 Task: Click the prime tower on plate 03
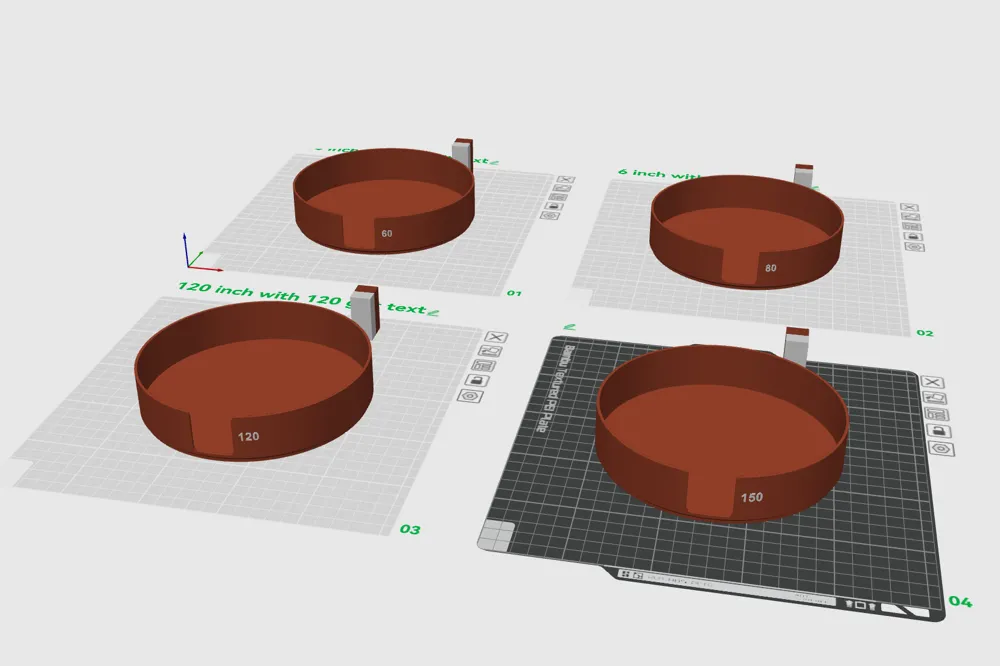tap(366, 312)
